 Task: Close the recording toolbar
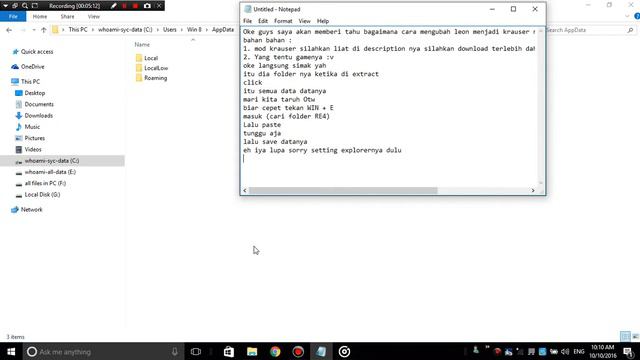pos(159,6)
